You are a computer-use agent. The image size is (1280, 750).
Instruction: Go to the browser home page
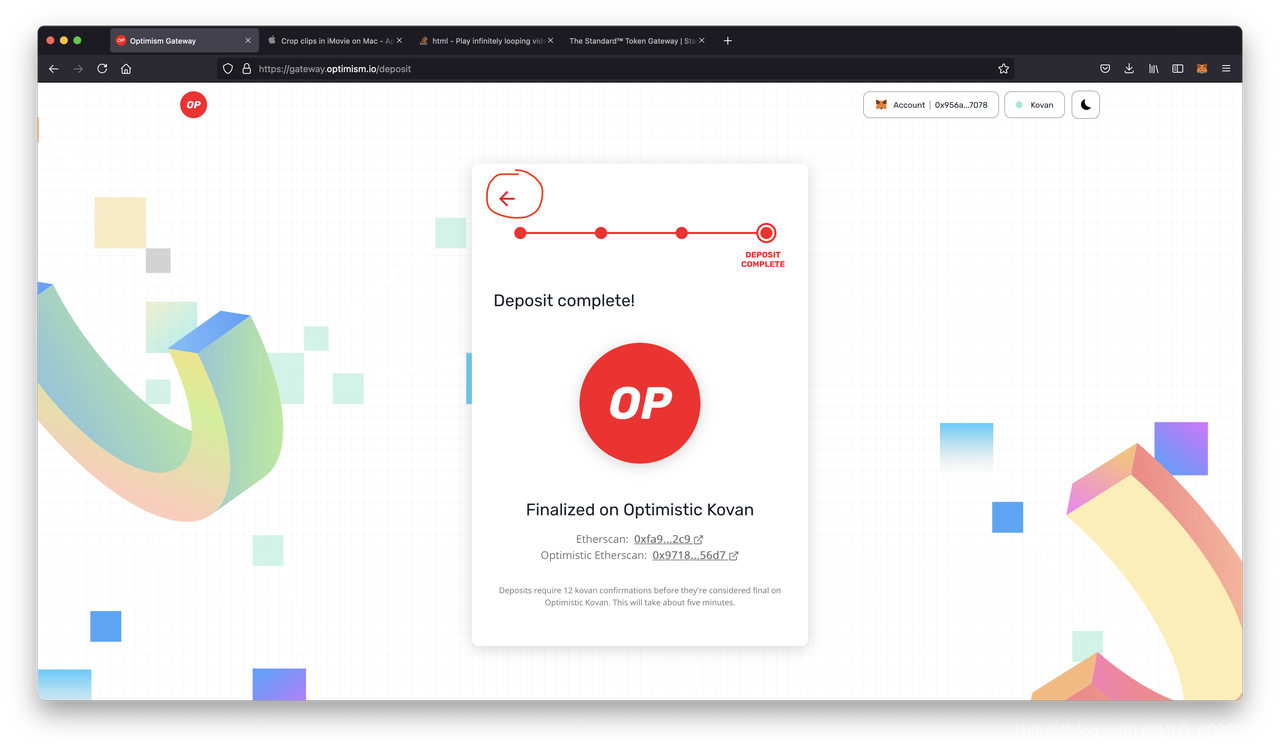[126, 69]
